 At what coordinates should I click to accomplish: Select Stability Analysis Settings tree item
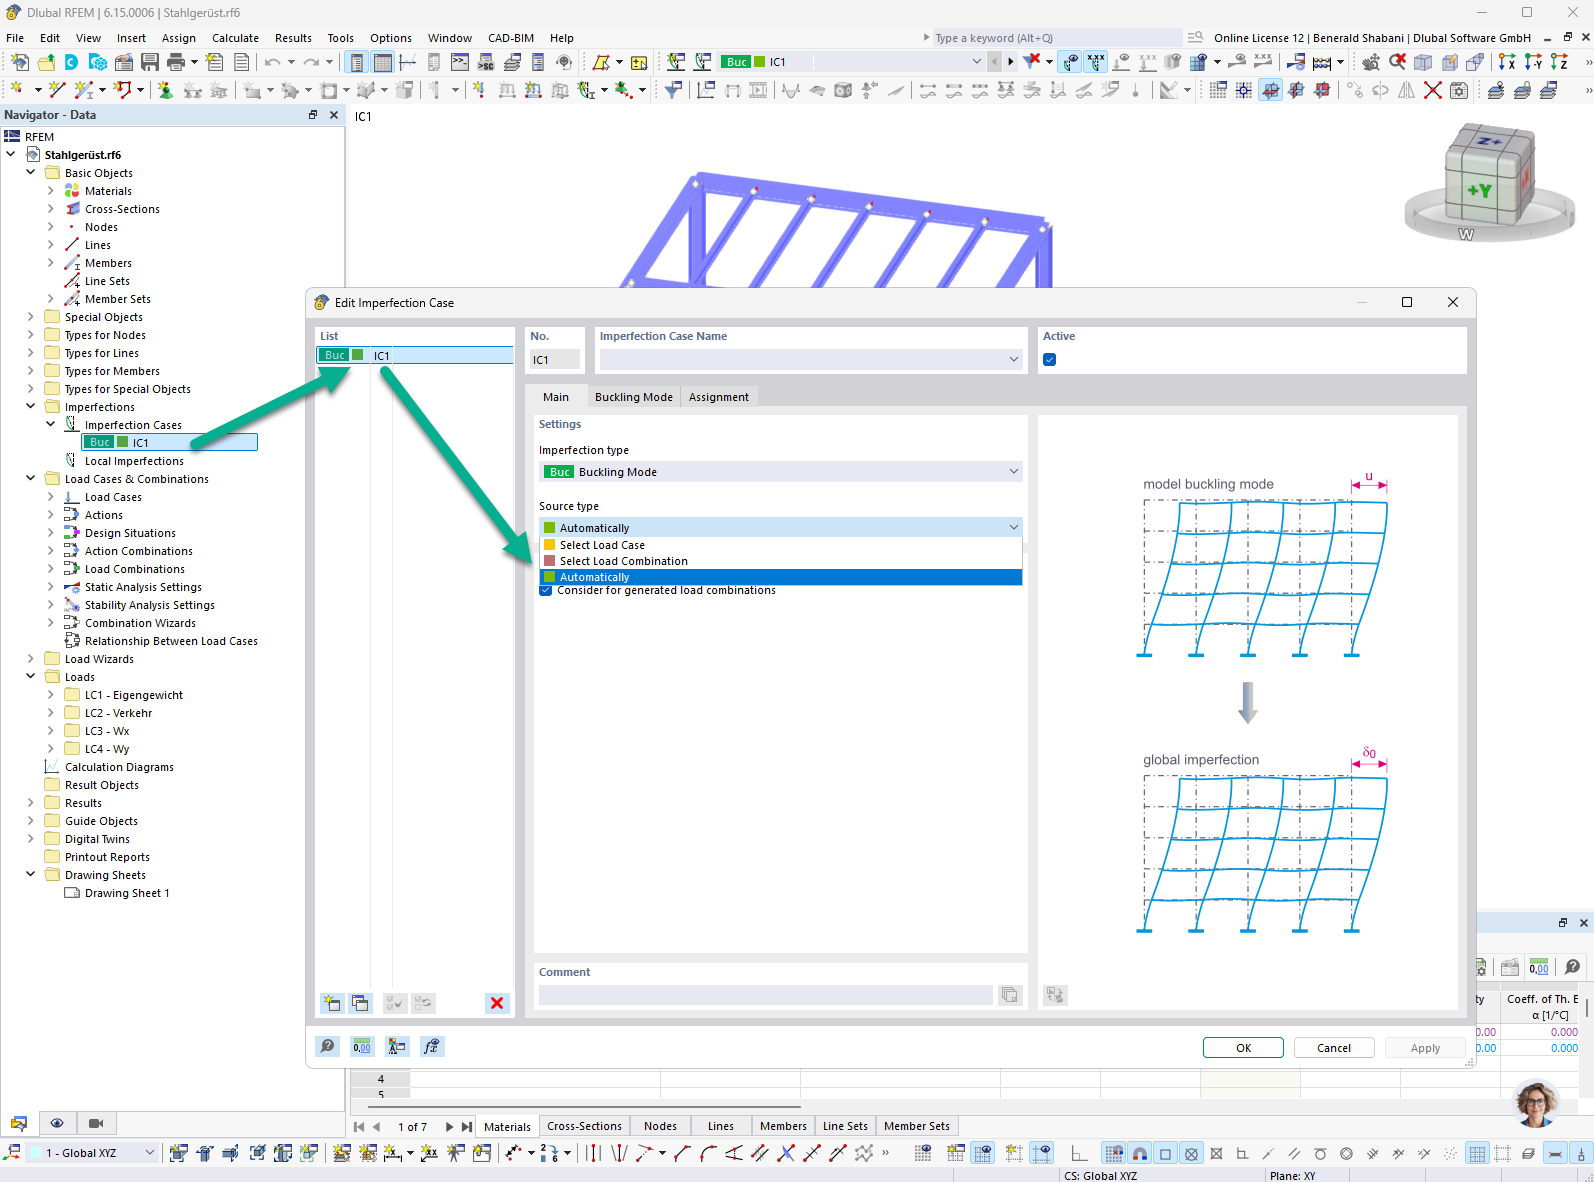149,605
